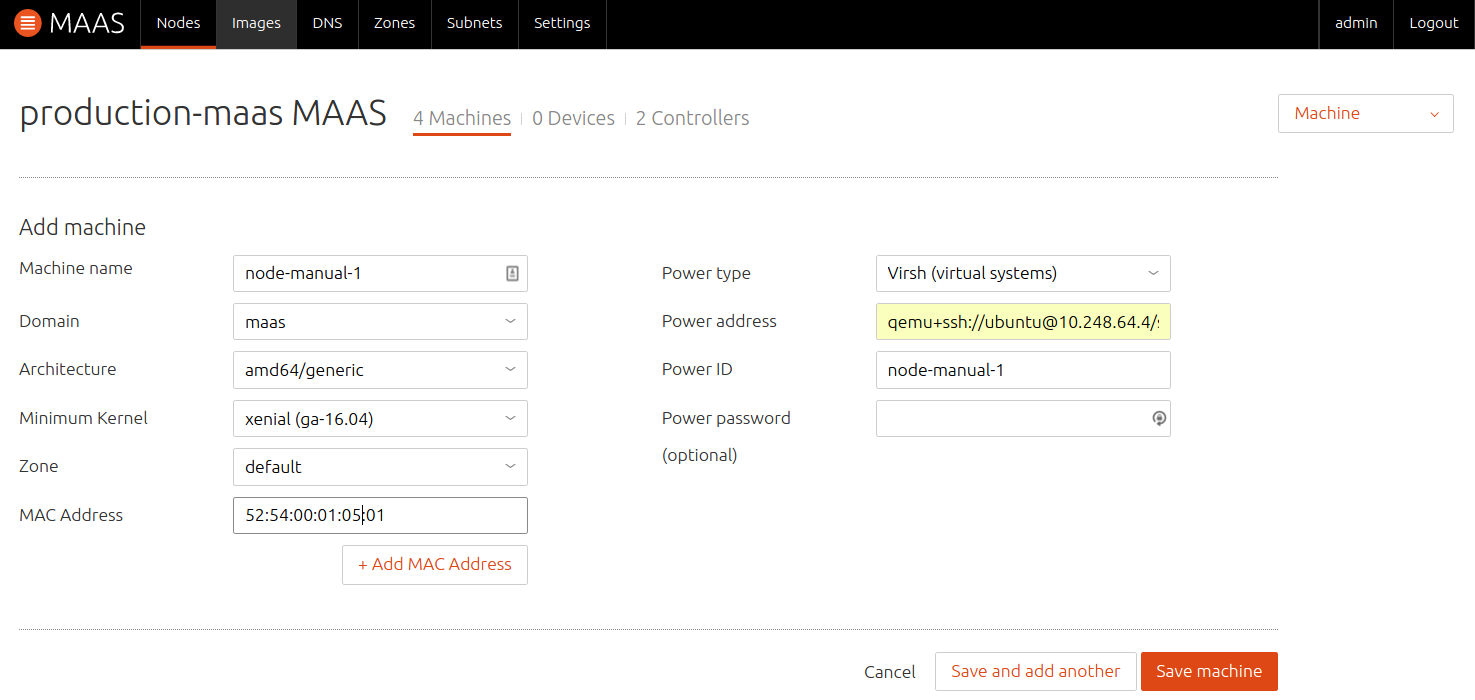This screenshot has width=1475, height=700.
Task: Open the Architecture dropdown amd64/generic
Action: [x=380, y=370]
